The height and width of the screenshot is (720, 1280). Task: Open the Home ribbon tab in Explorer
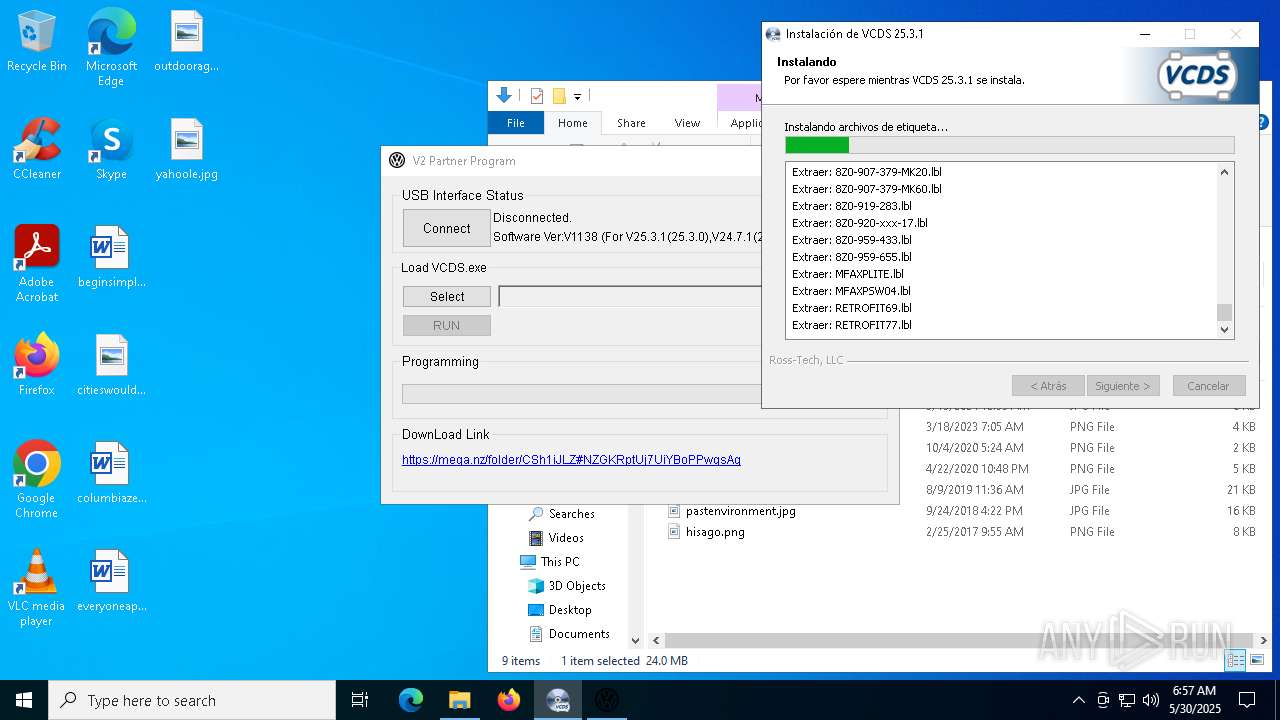(573, 123)
